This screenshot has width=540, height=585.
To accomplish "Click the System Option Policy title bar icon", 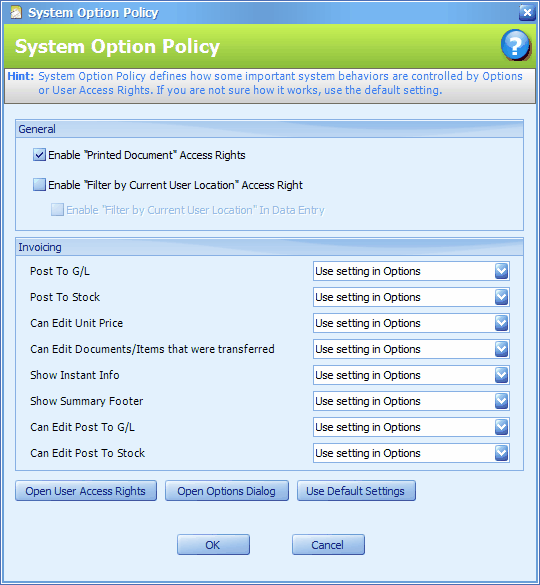I will tap(16, 12).
